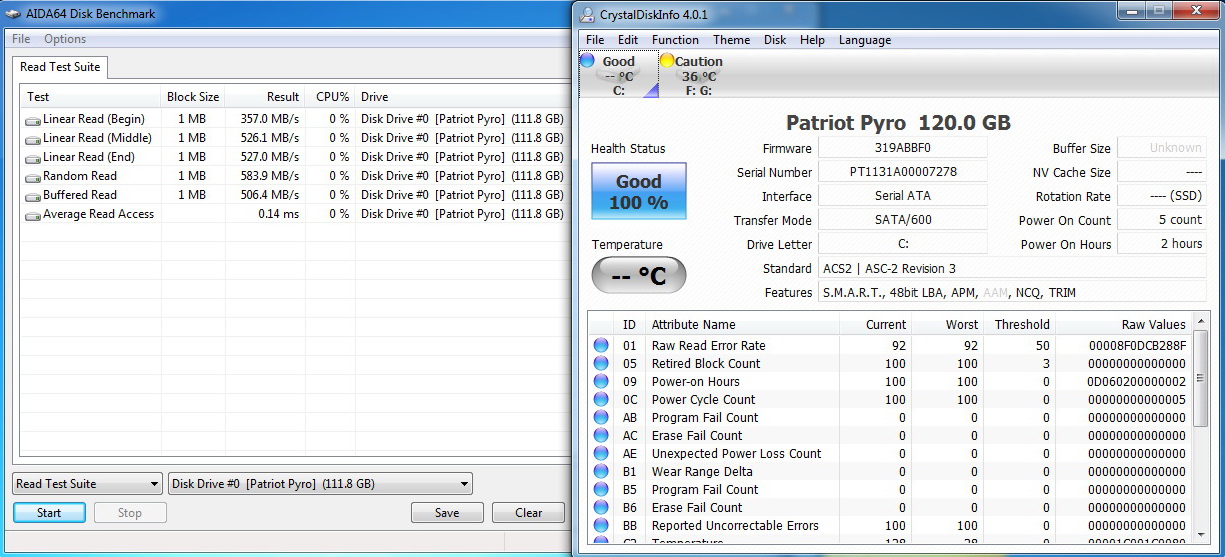Image resolution: width=1225 pixels, height=557 pixels.
Task: Open the File menu in AIDA64
Action: (21, 39)
